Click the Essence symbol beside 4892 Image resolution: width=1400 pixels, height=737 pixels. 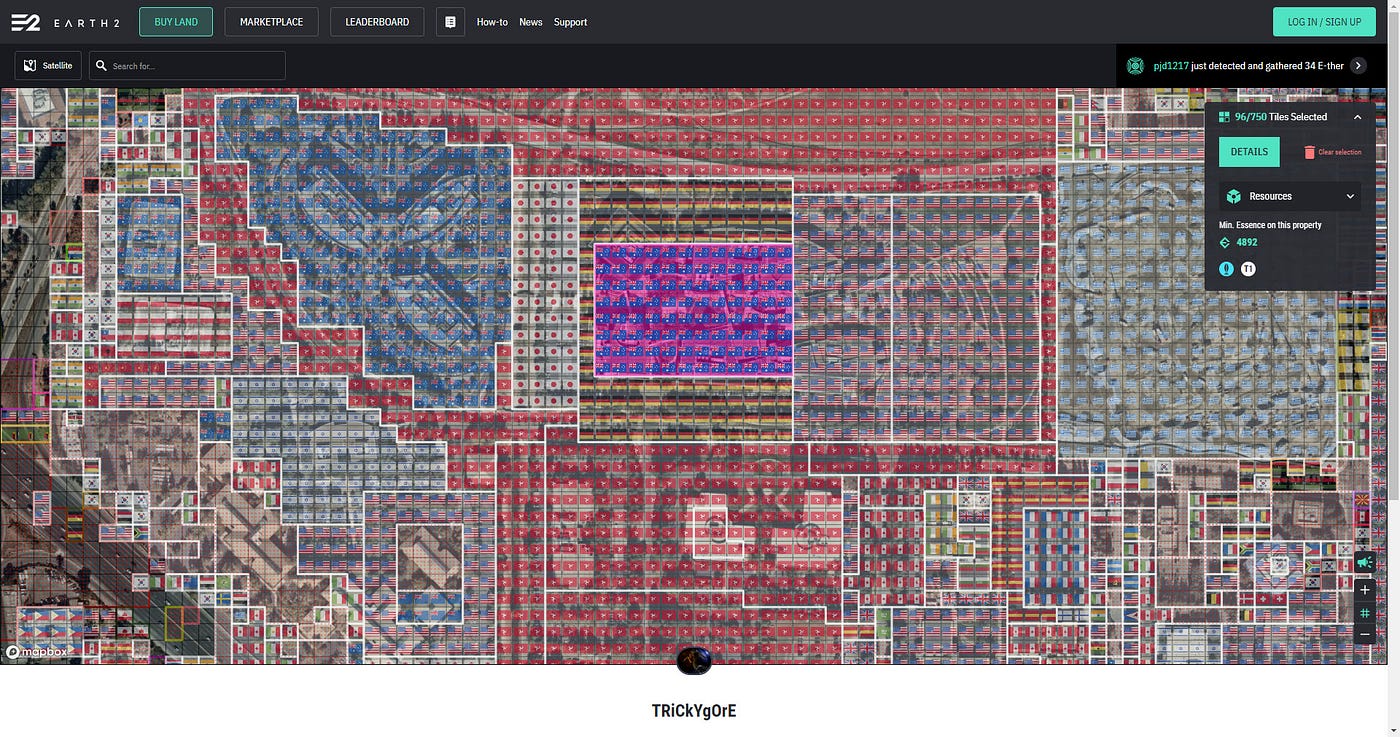click(x=1225, y=242)
